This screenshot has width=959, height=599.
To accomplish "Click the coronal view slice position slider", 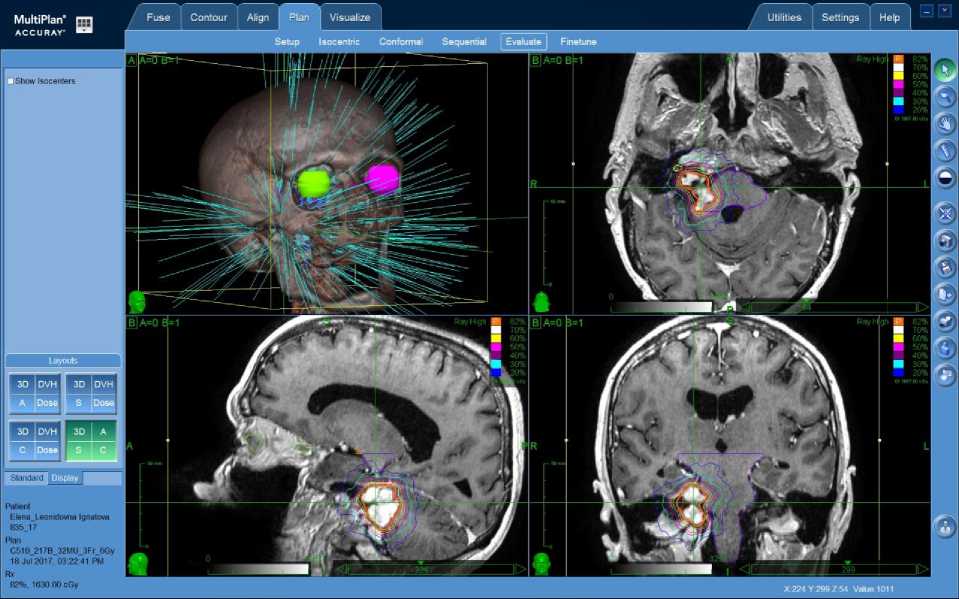I will pyautogui.click(x=834, y=569).
